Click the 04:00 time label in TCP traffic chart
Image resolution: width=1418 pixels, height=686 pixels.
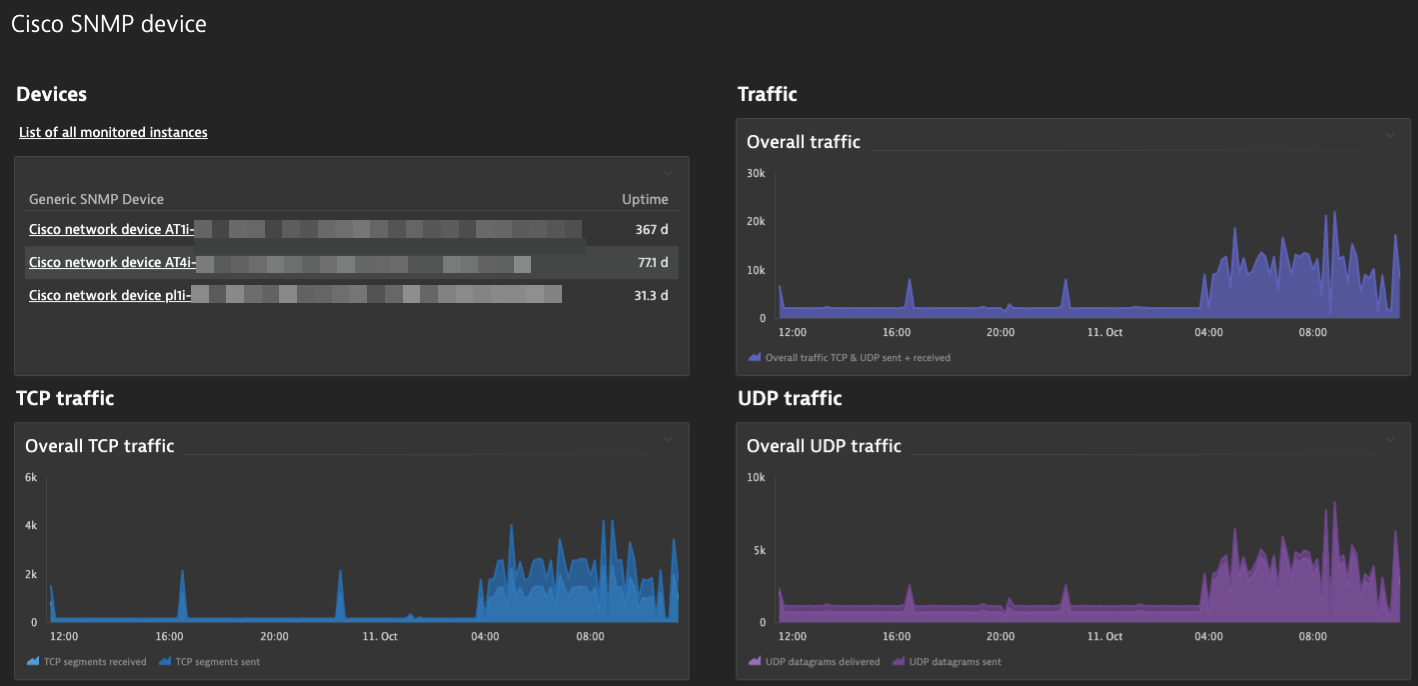[485, 636]
